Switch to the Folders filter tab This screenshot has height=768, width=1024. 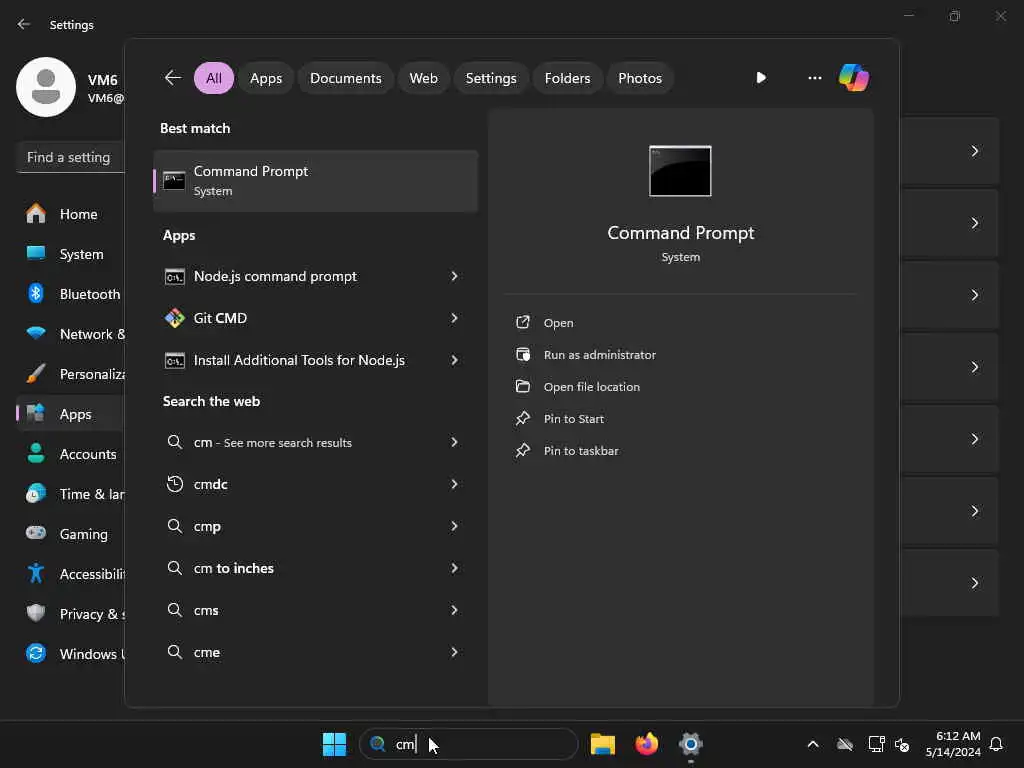(x=567, y=78)
